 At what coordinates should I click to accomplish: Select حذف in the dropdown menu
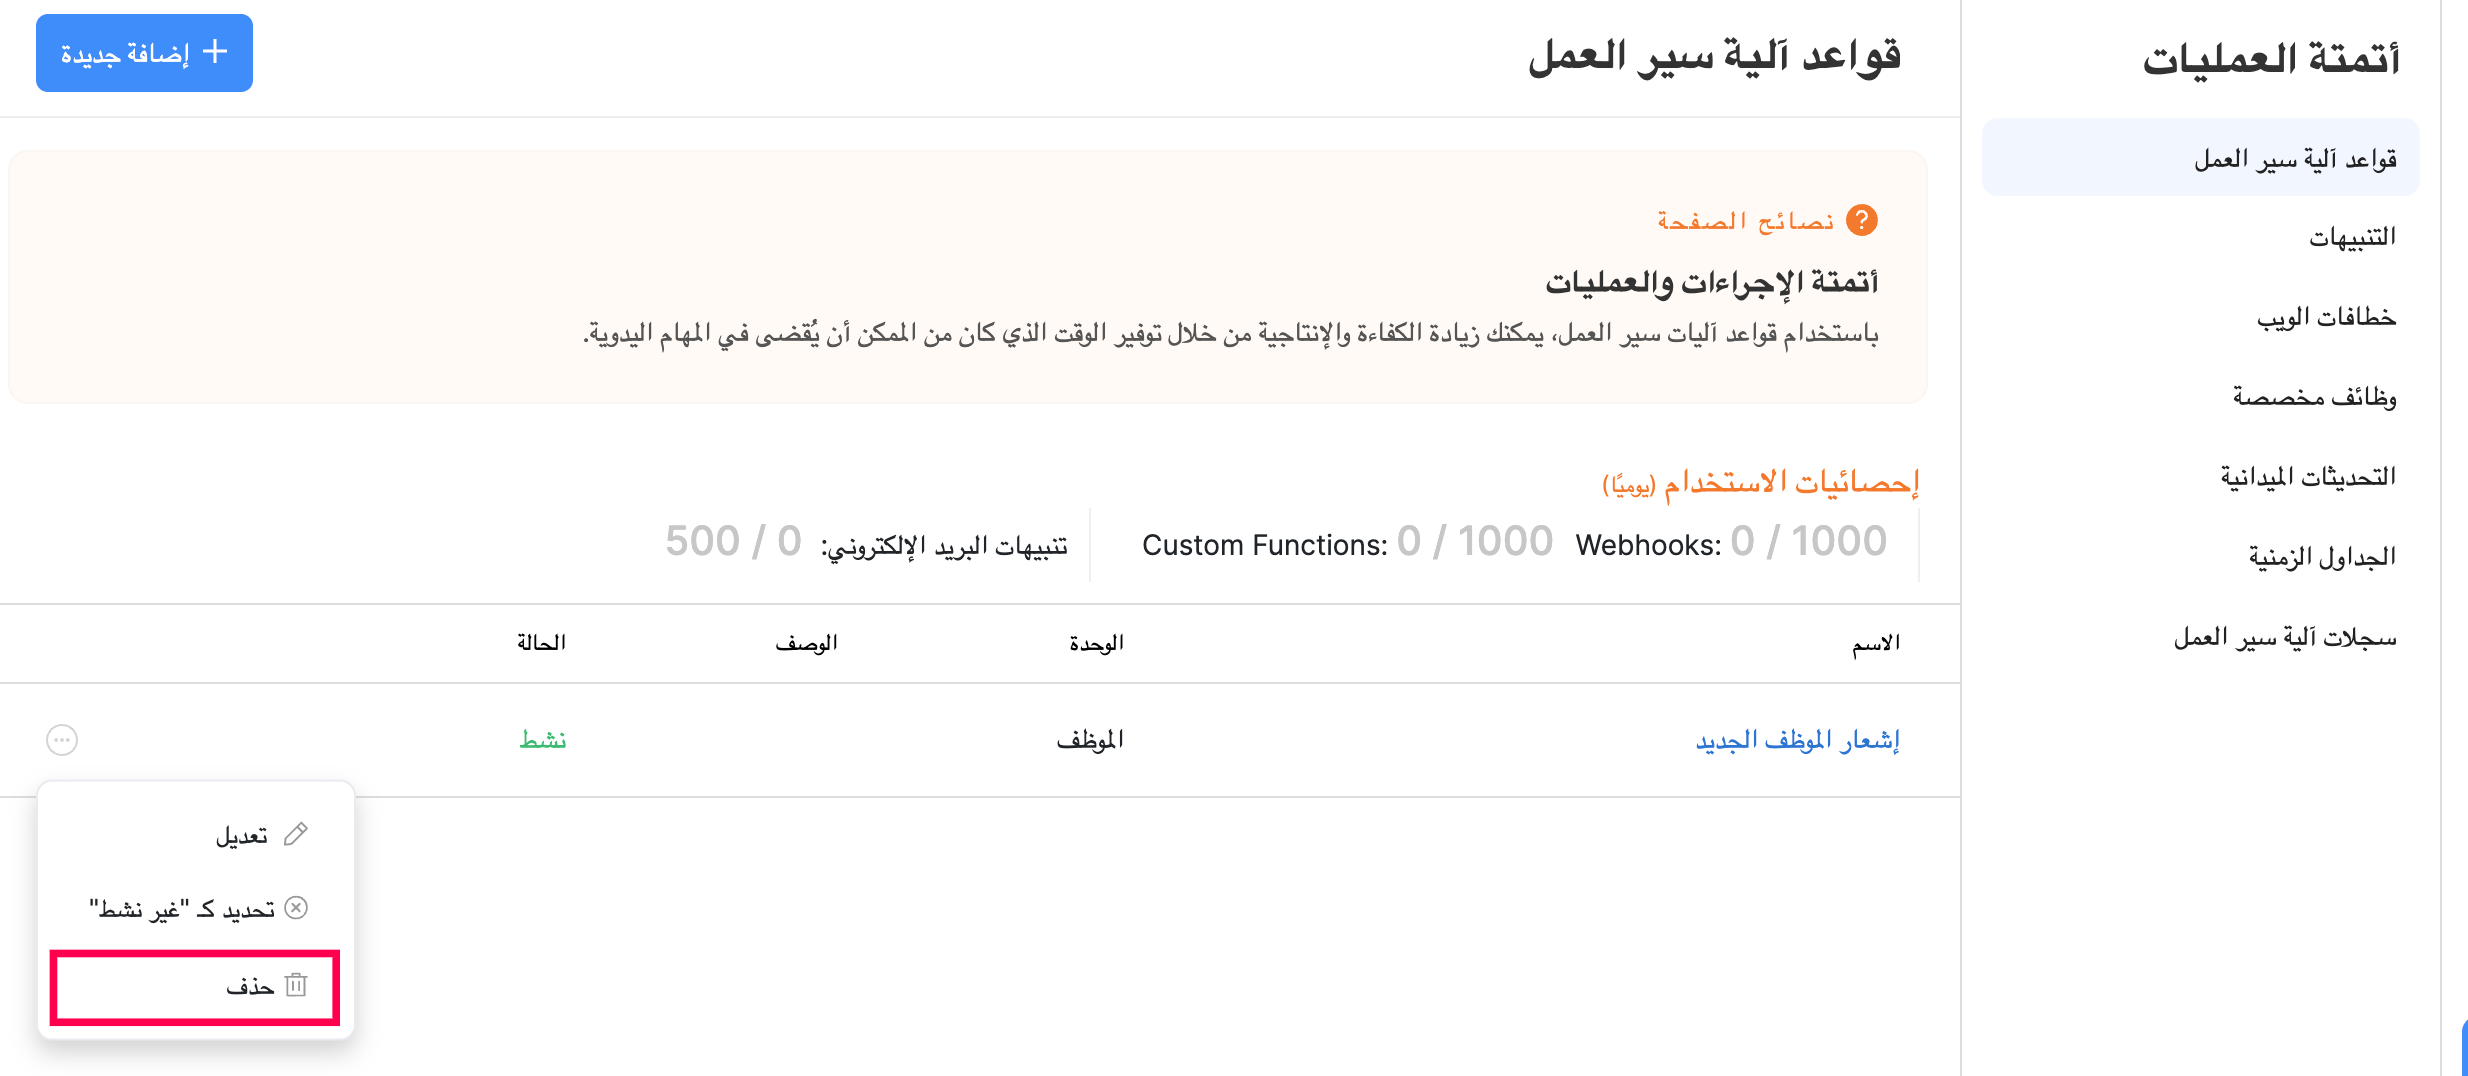(x=250, y=987)
